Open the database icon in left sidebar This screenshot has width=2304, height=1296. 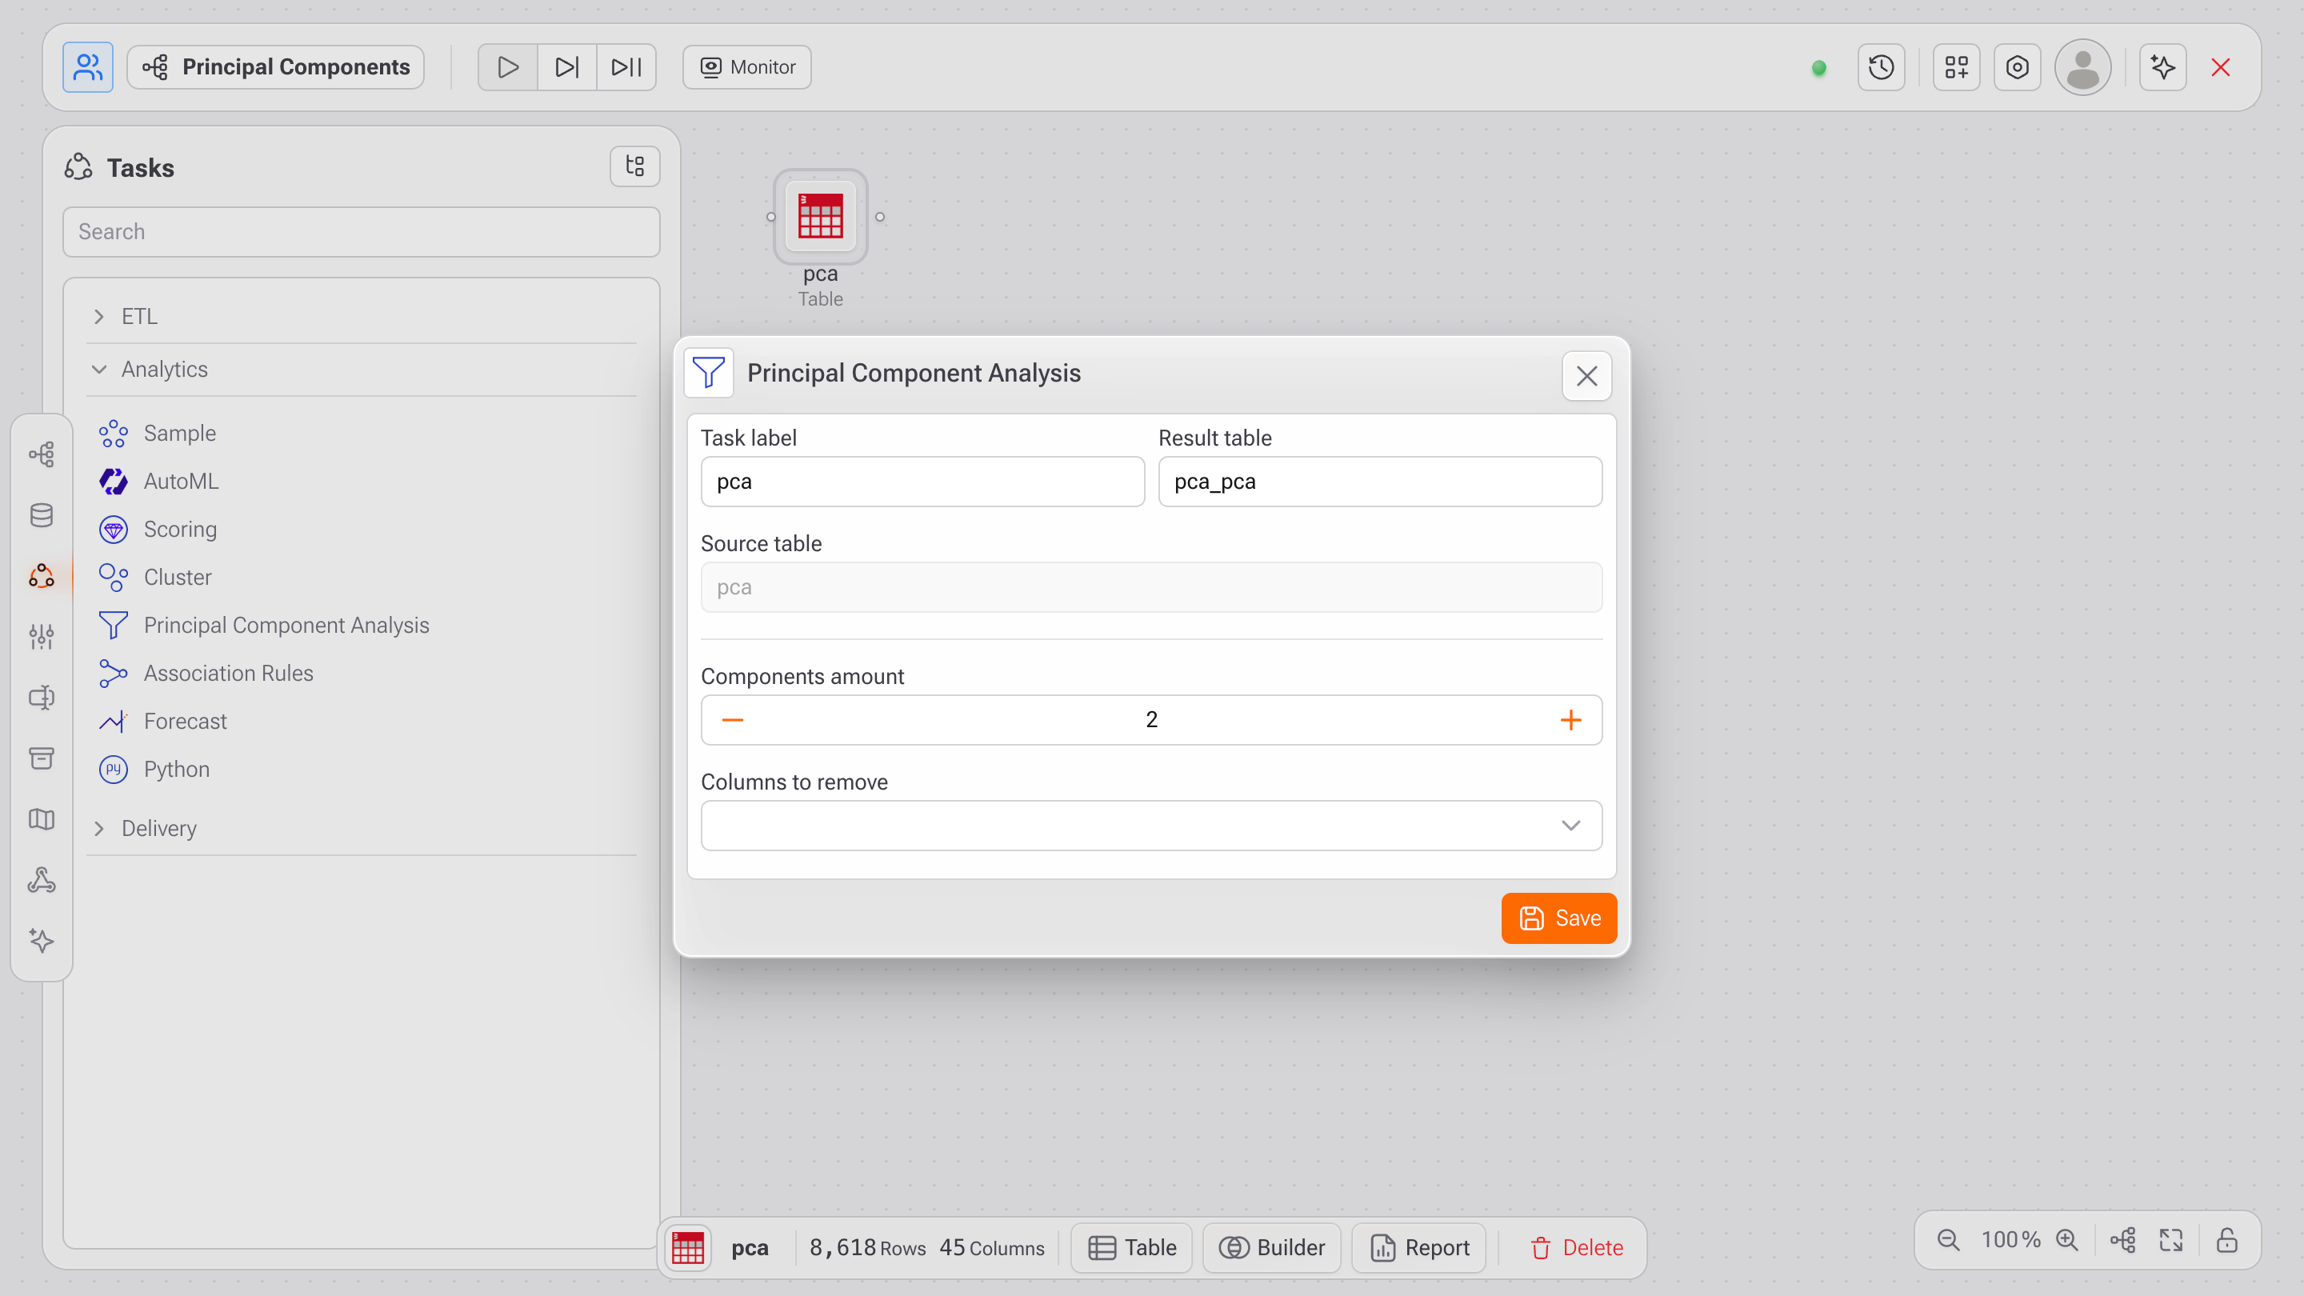click(x=41, y=515)
